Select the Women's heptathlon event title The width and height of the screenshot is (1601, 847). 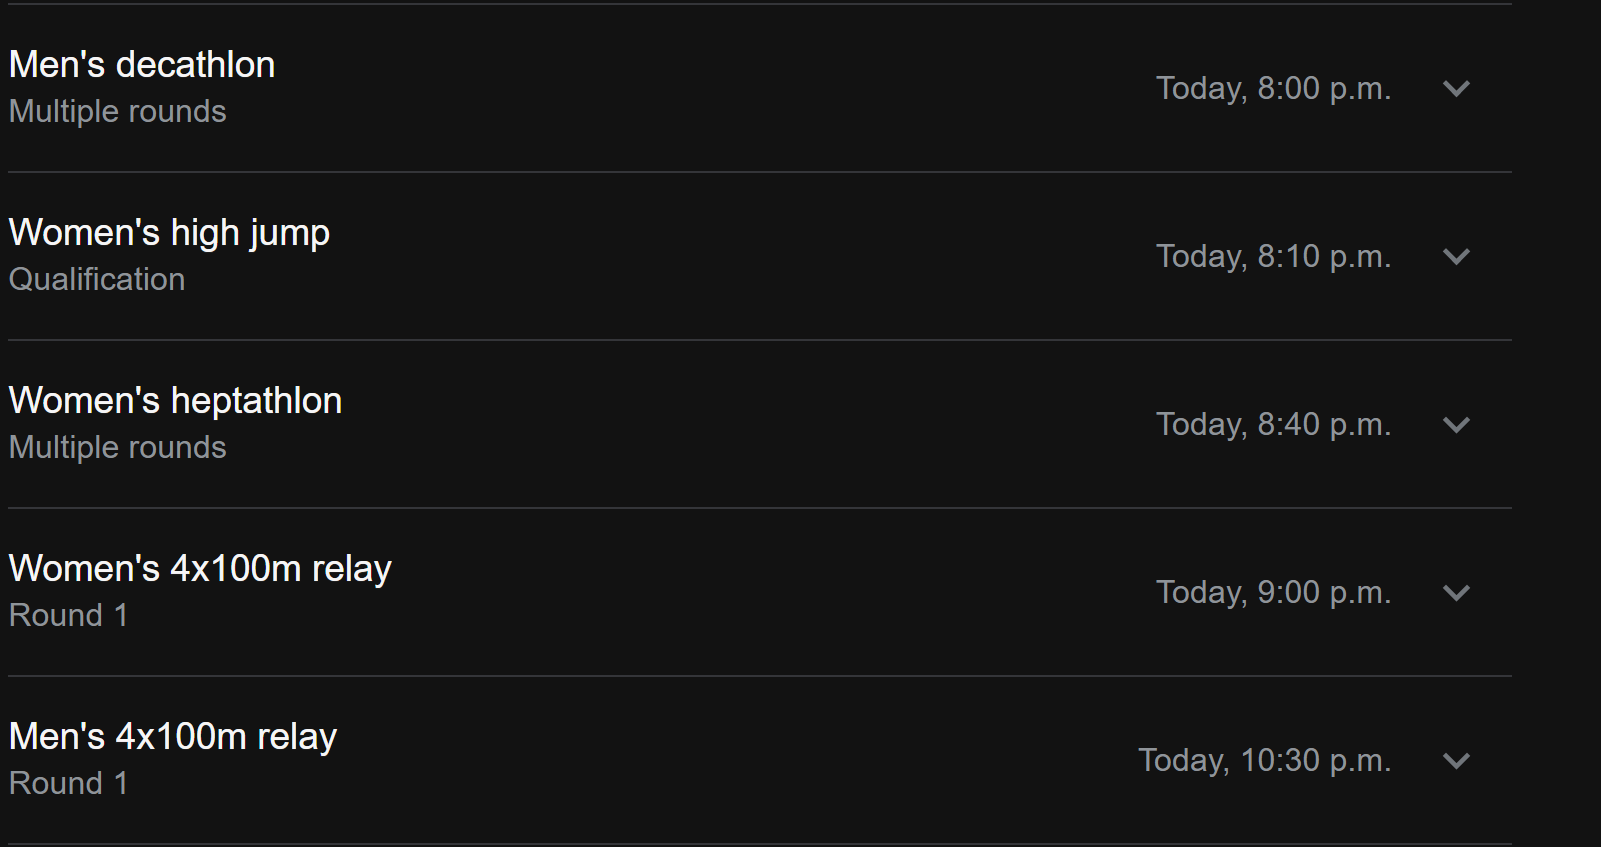(175, 401)
